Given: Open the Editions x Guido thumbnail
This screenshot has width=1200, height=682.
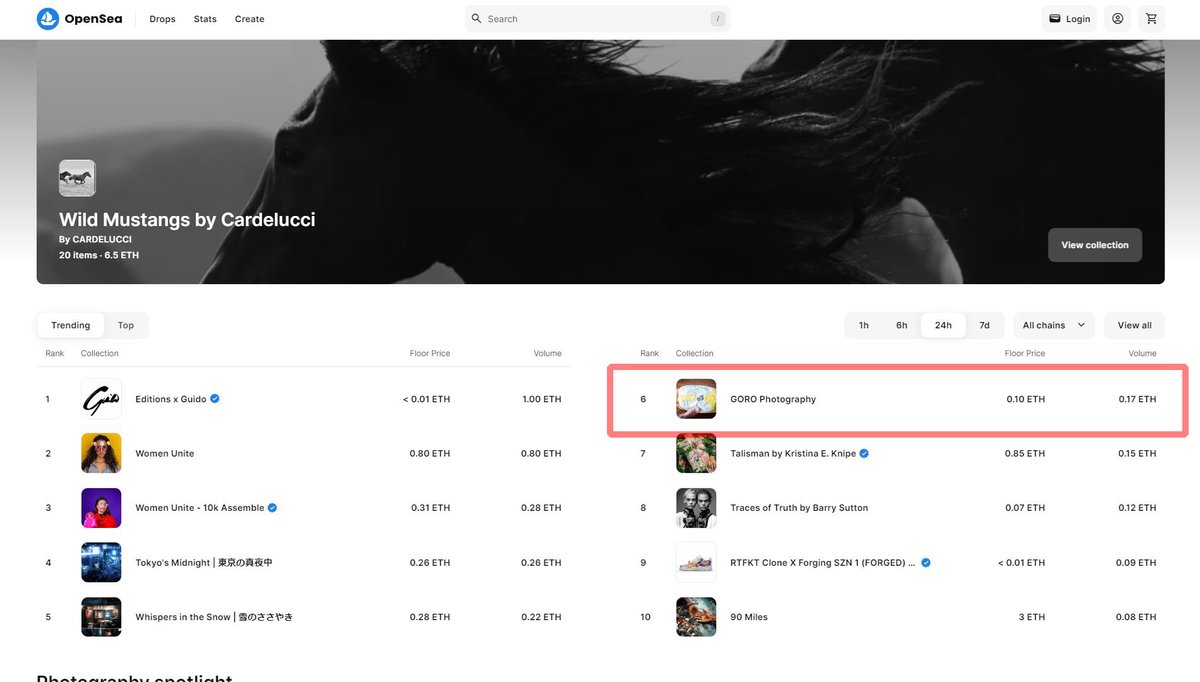Looking at the screenshot, I should click(x=101, y=399).
